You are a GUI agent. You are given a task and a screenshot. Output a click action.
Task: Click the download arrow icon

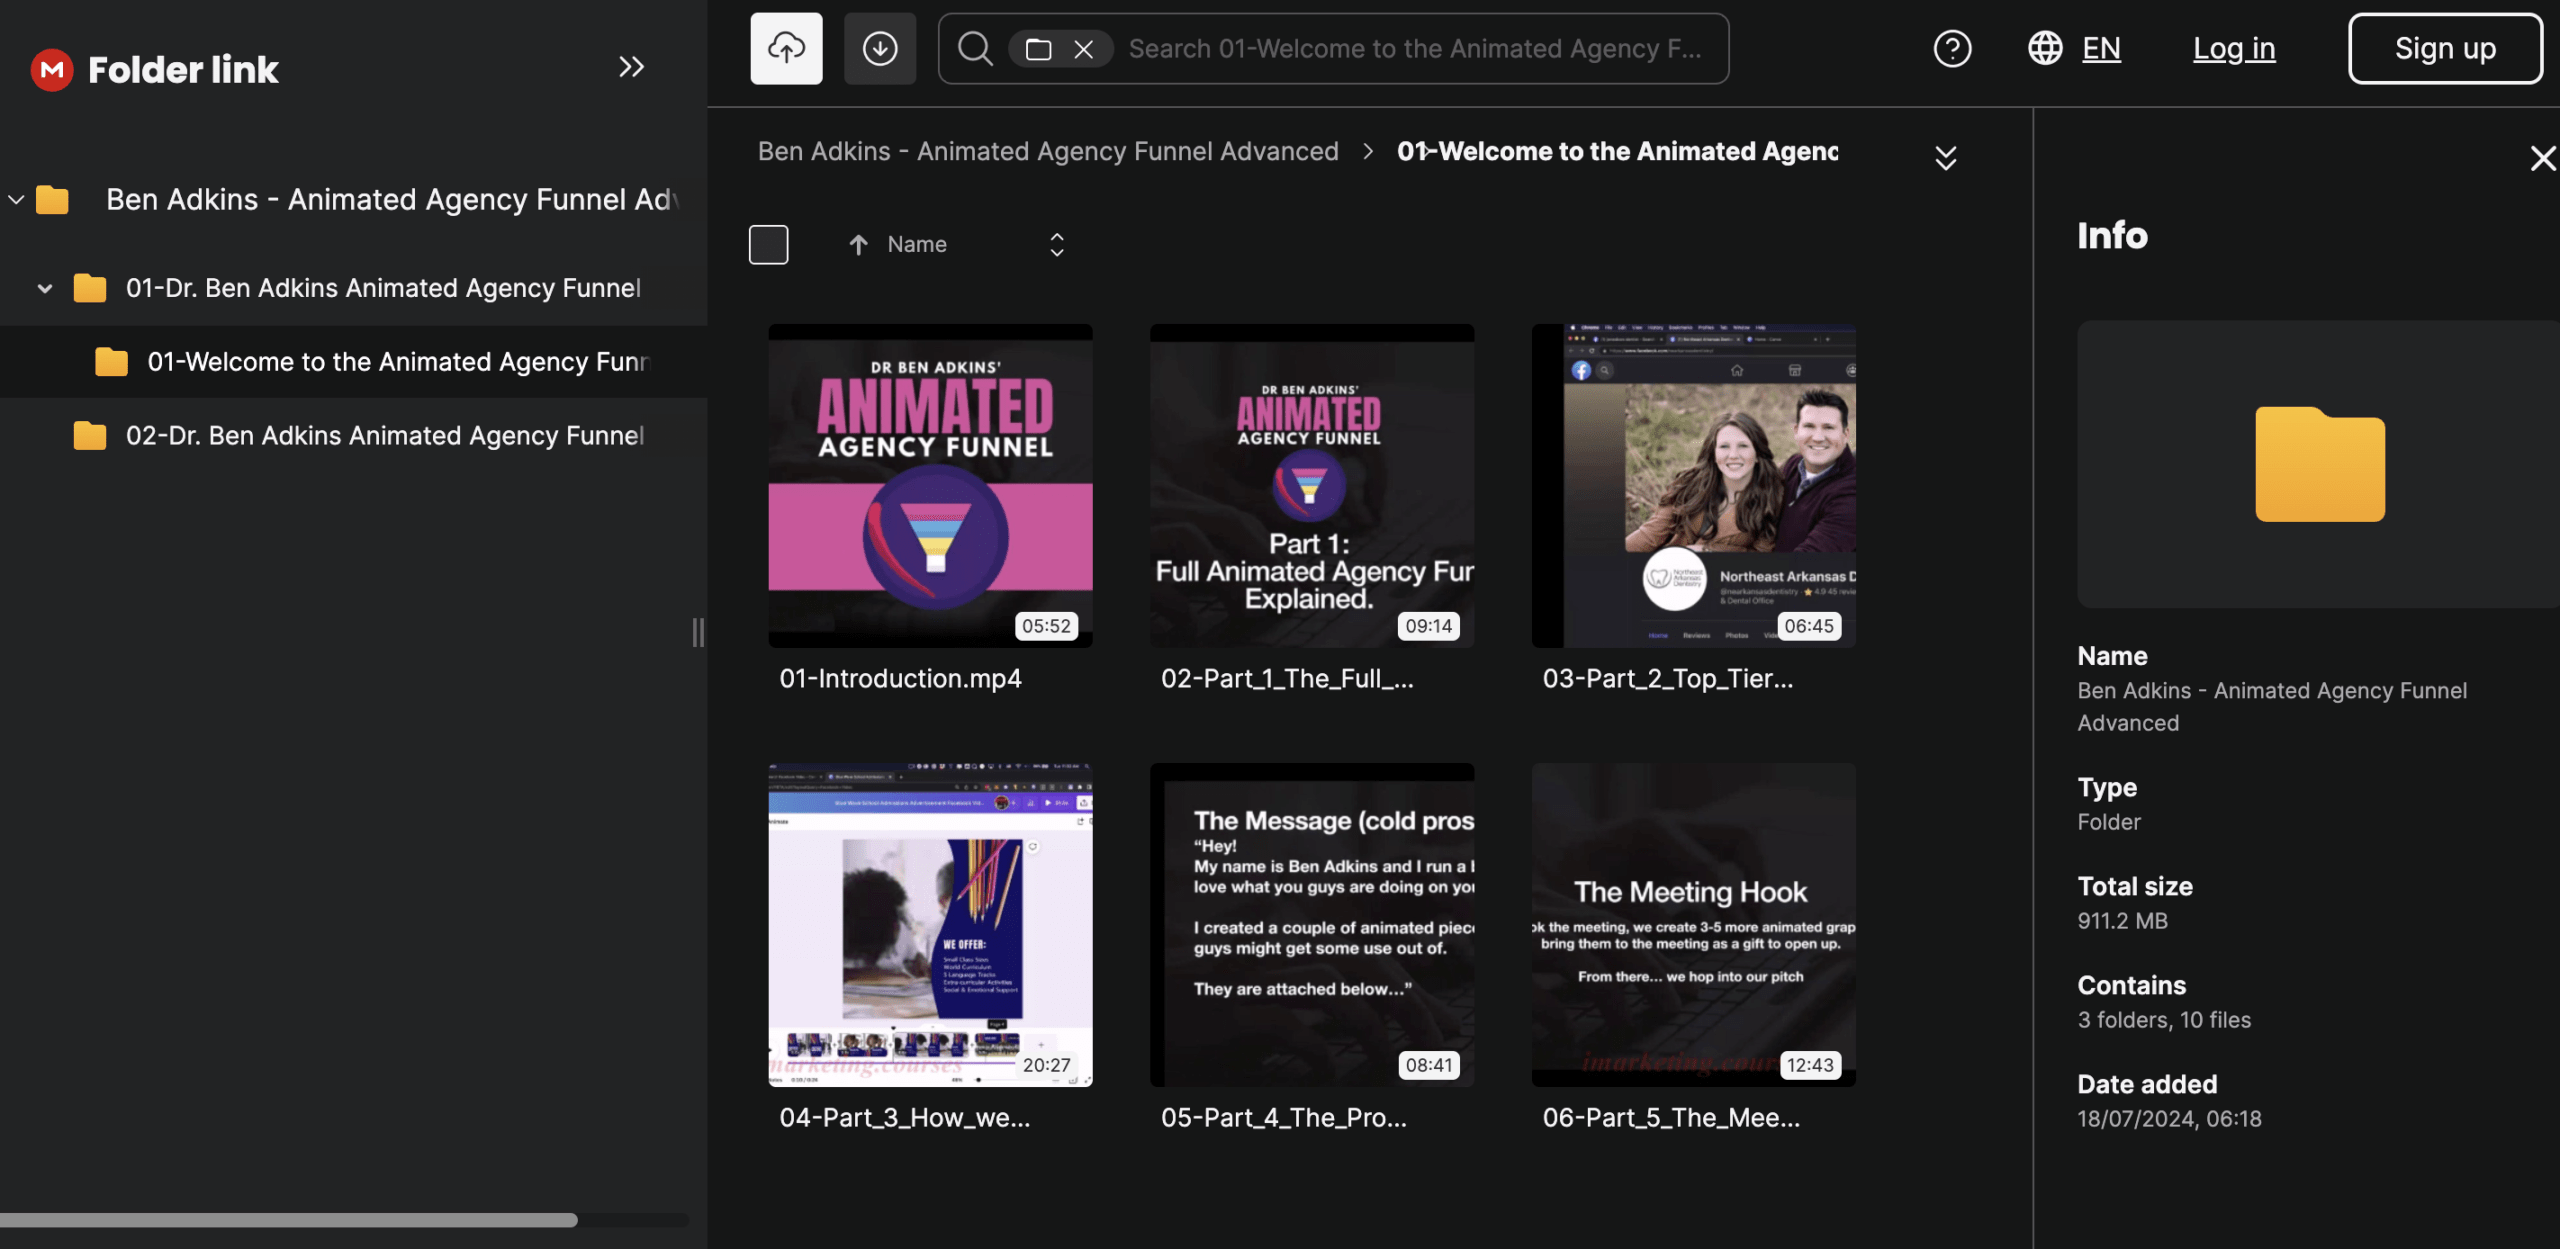pyautogui.click(x=879, y=48)
